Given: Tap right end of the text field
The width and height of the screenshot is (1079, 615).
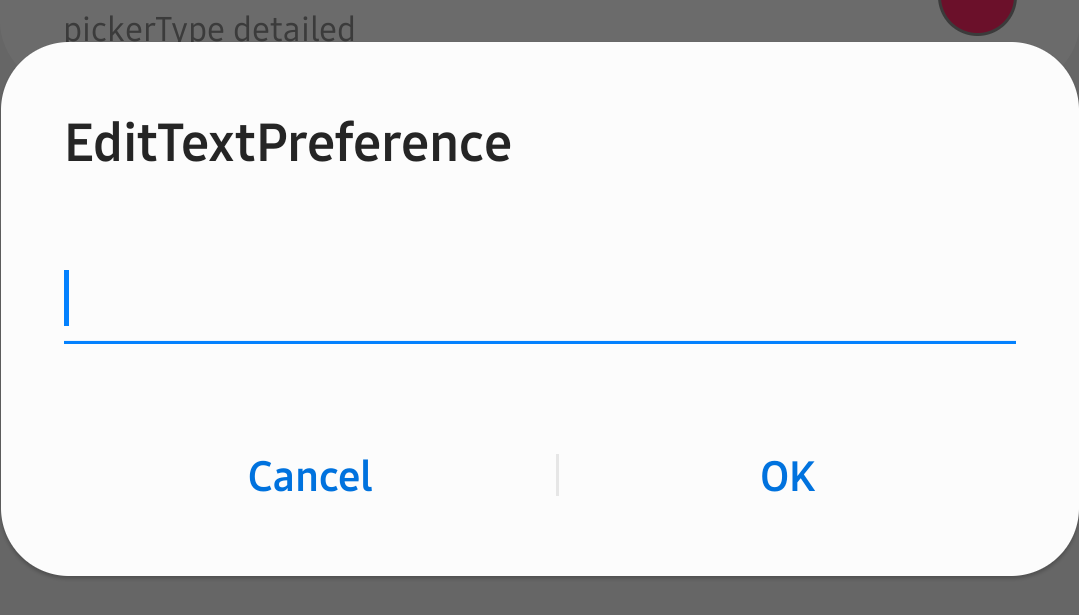Looking at the screenshot, I should click(x=990, y=300).
